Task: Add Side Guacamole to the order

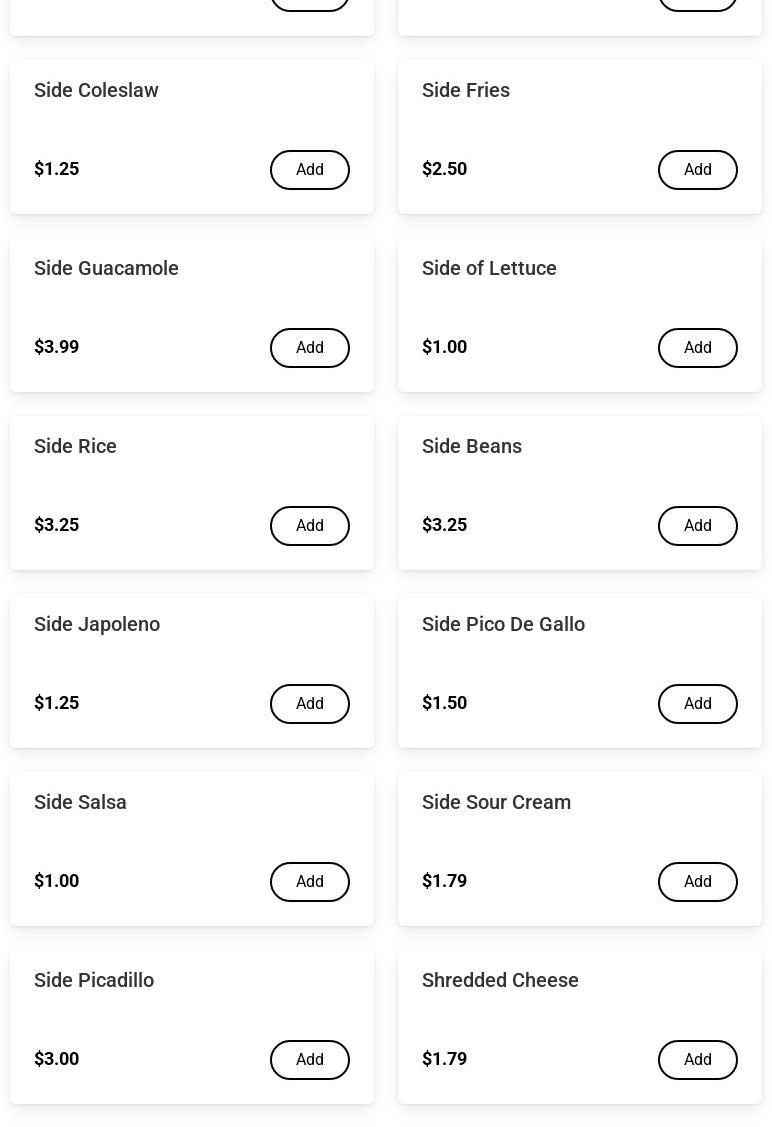Action: pos(309,348)
